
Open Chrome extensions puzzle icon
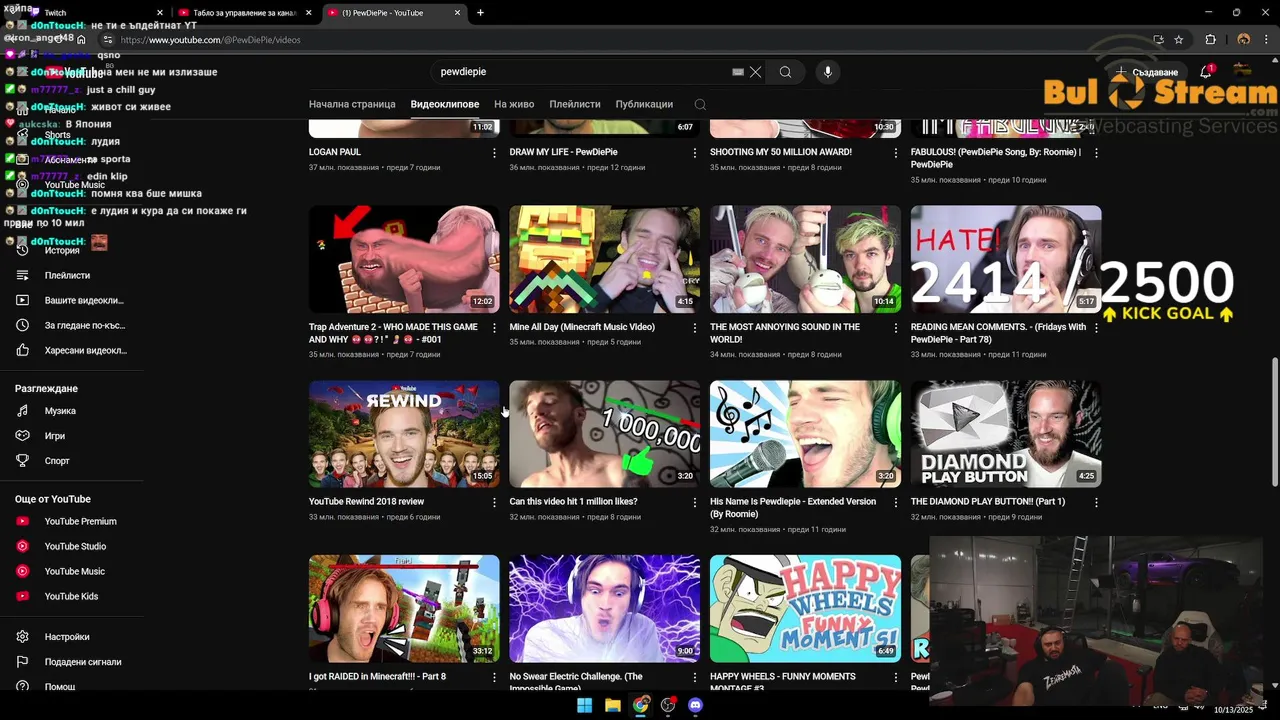[x=1210, y=40]
